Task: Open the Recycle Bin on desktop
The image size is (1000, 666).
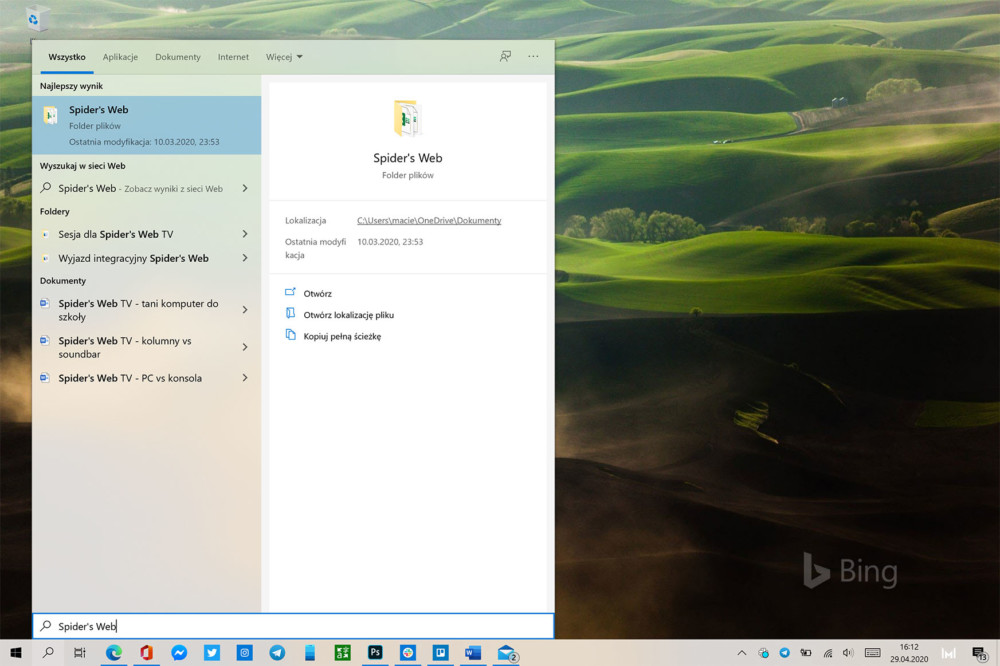Action: click(36, 18)
